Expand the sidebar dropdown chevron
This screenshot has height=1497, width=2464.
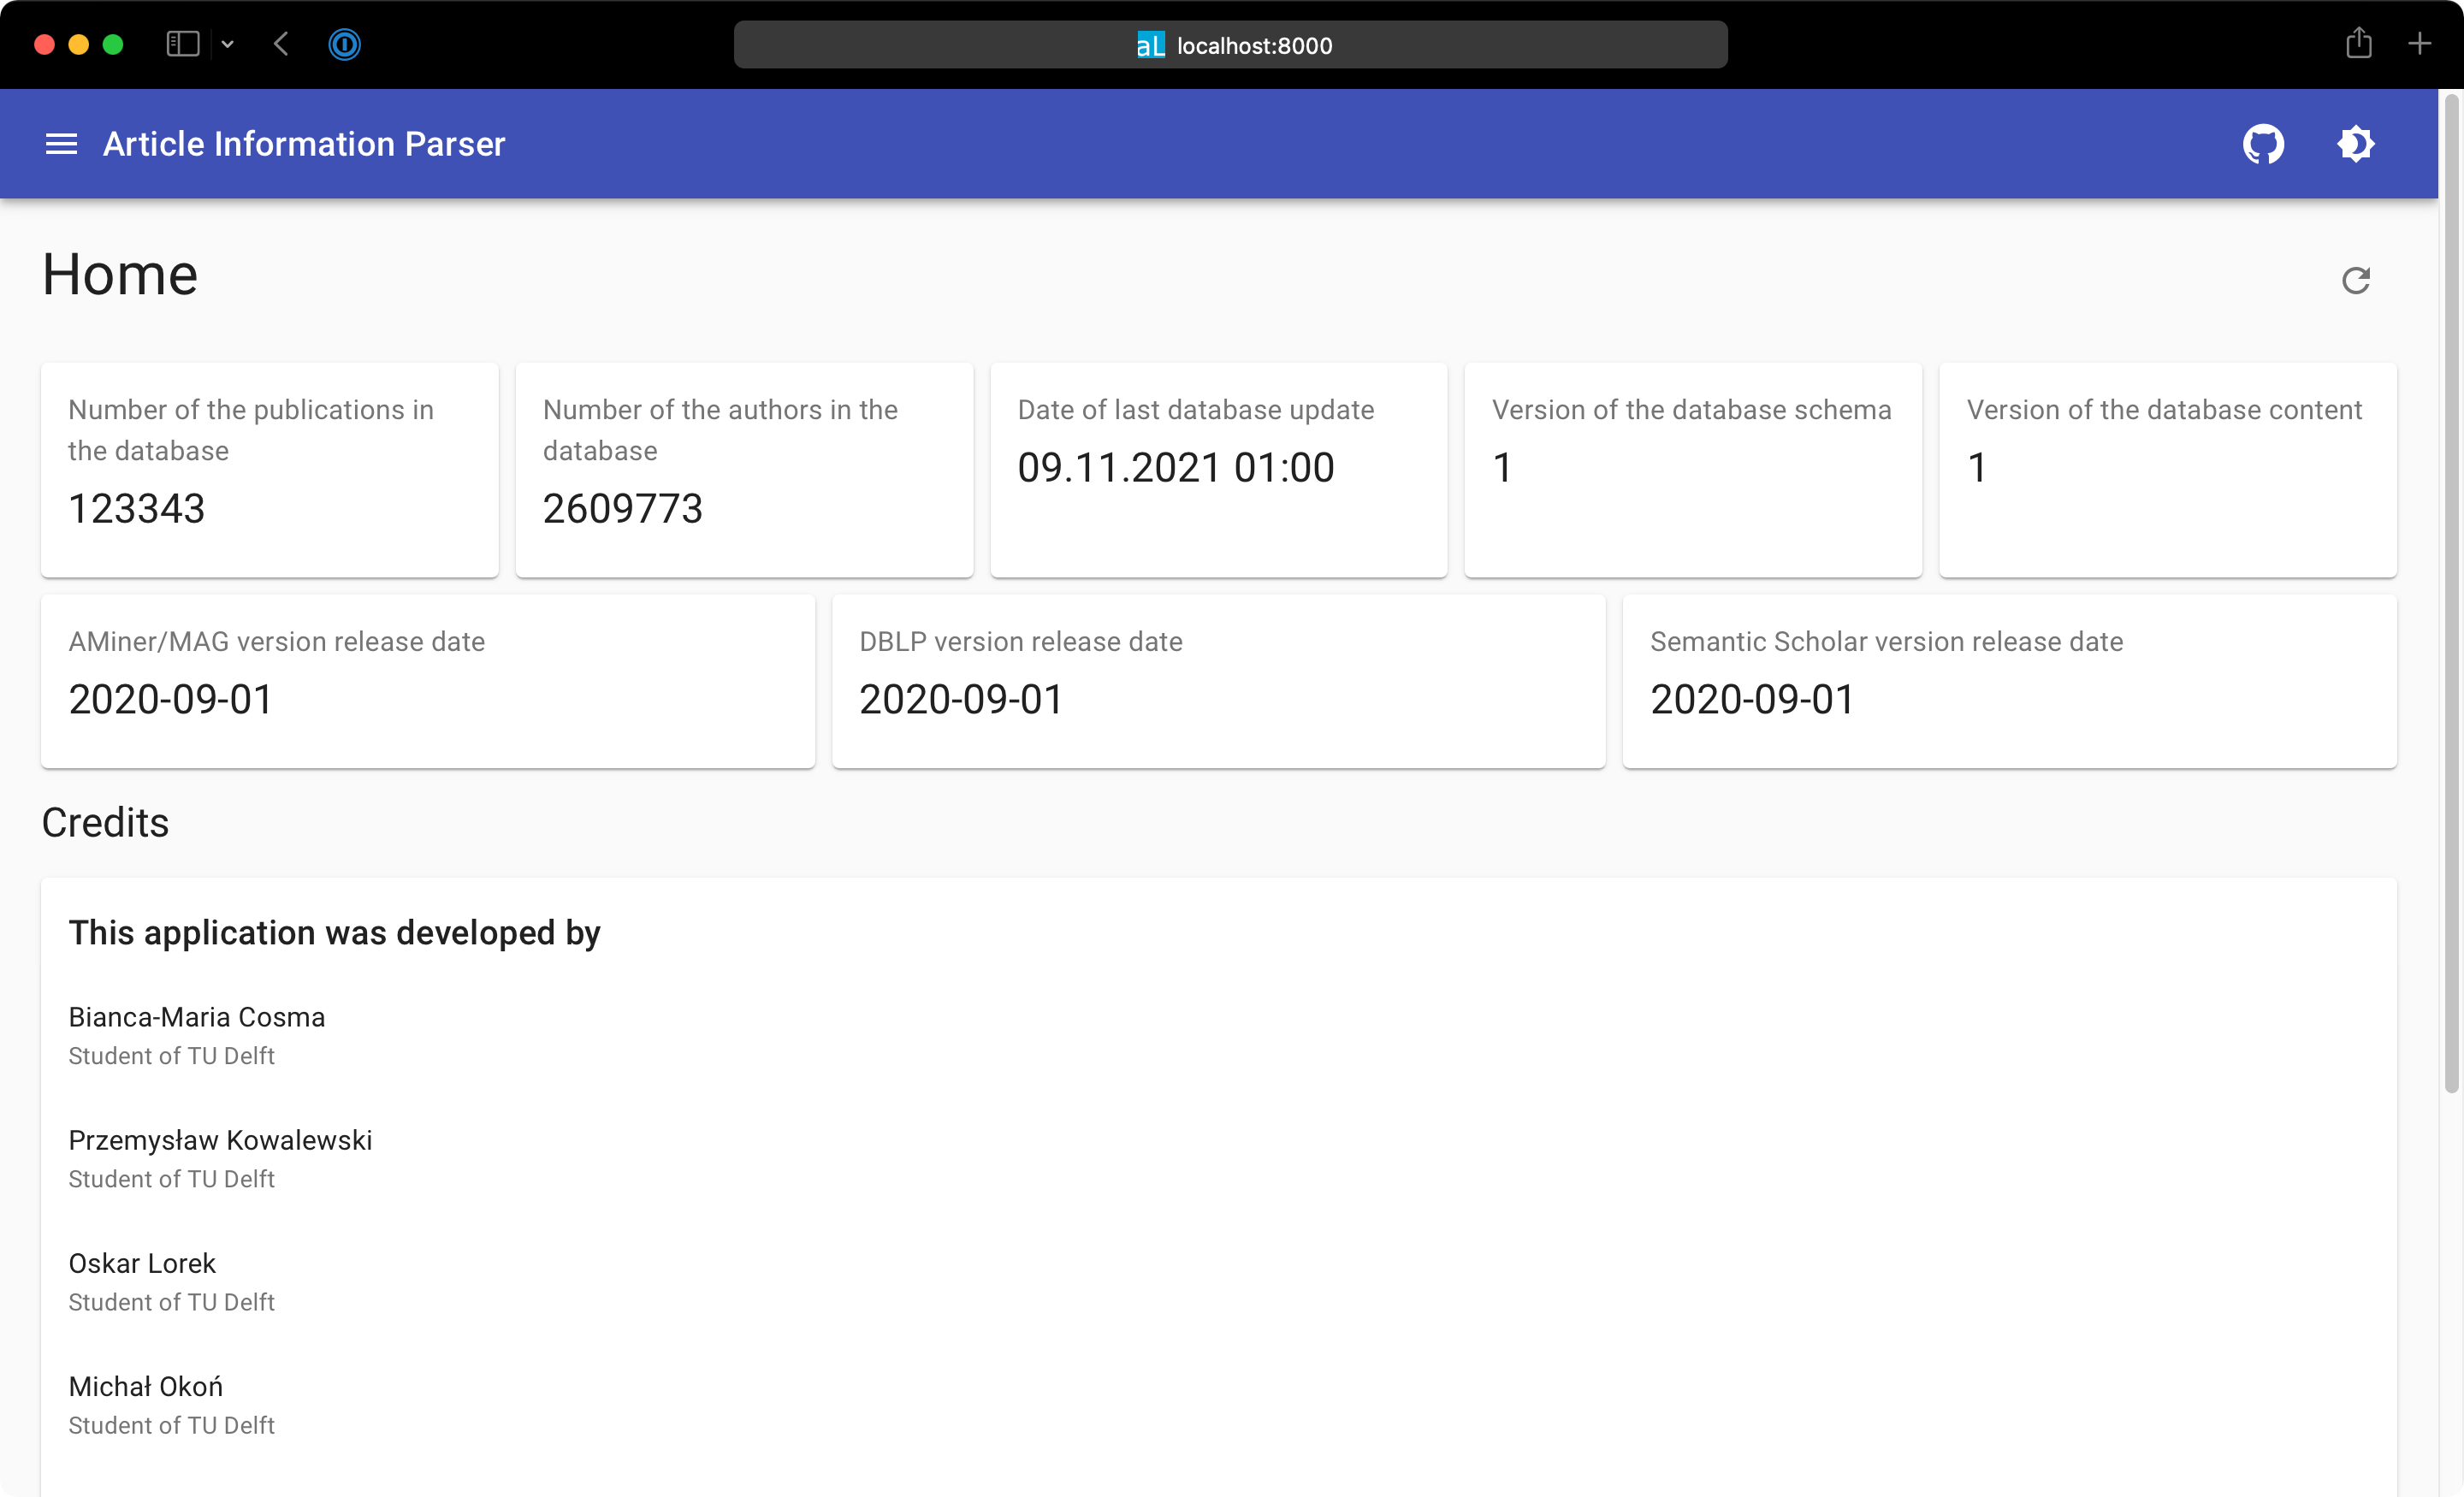click(x=227, y=44)
